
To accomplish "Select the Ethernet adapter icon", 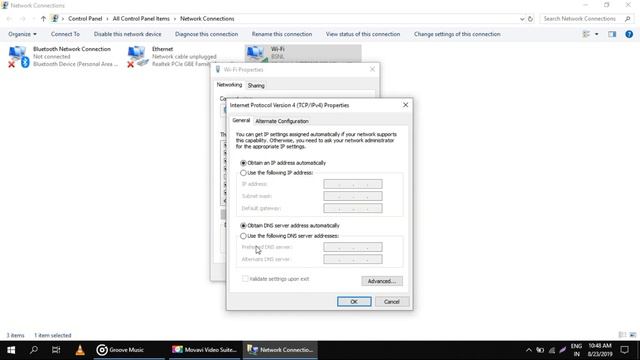I will 138,56.
